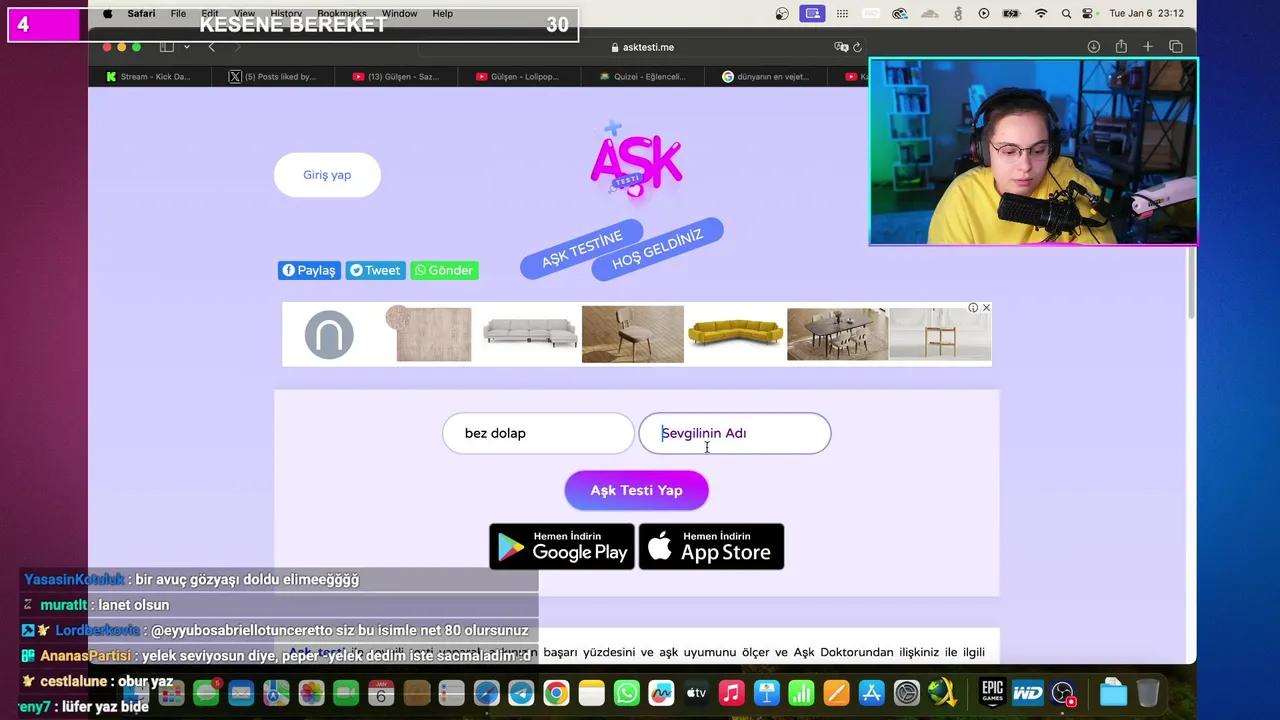Click the asktesti.me address bar
The width and height of the screenshot is (1280, 720).
tap(642, 47)
